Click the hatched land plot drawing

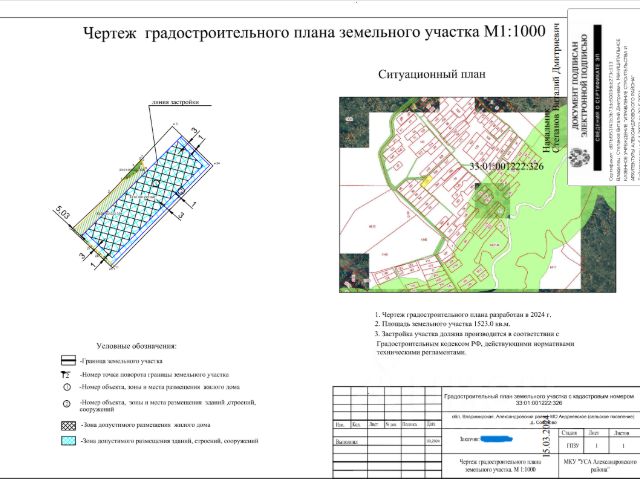tap(143, 198)
